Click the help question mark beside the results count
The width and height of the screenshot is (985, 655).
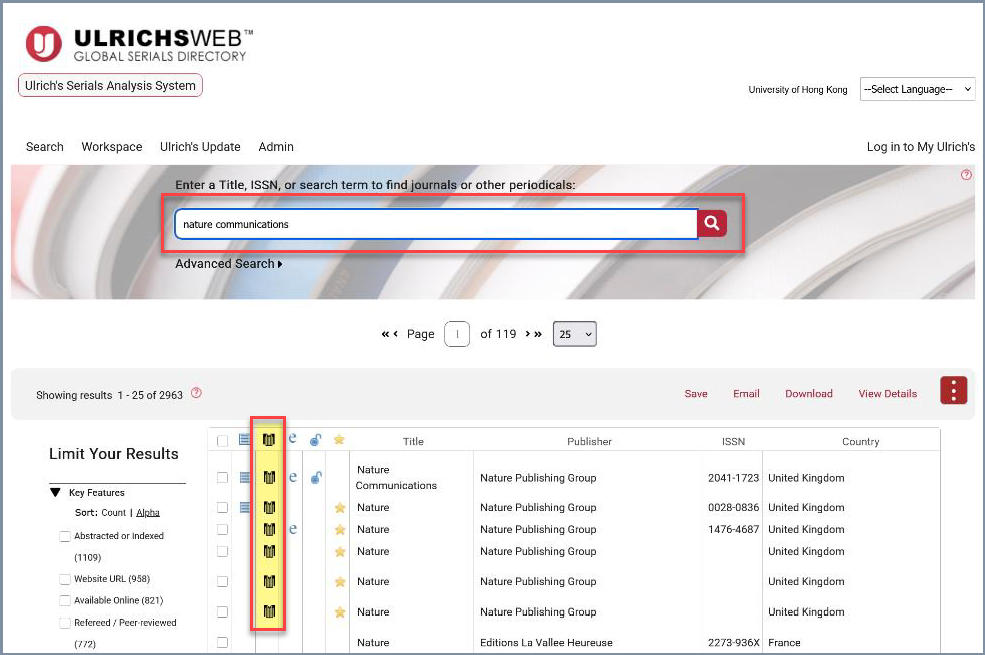196,393
